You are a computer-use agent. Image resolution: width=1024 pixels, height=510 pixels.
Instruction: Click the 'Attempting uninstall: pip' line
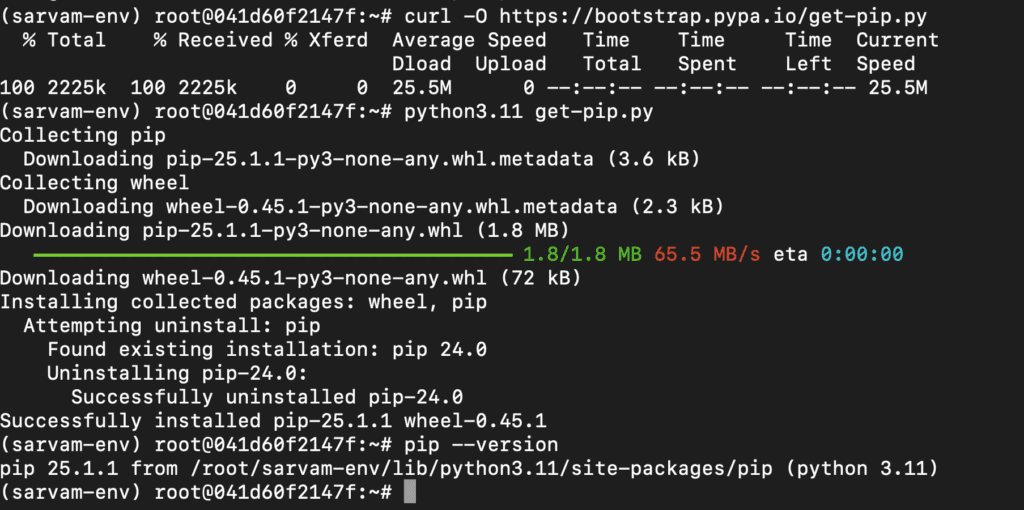[x=172, y=326]
